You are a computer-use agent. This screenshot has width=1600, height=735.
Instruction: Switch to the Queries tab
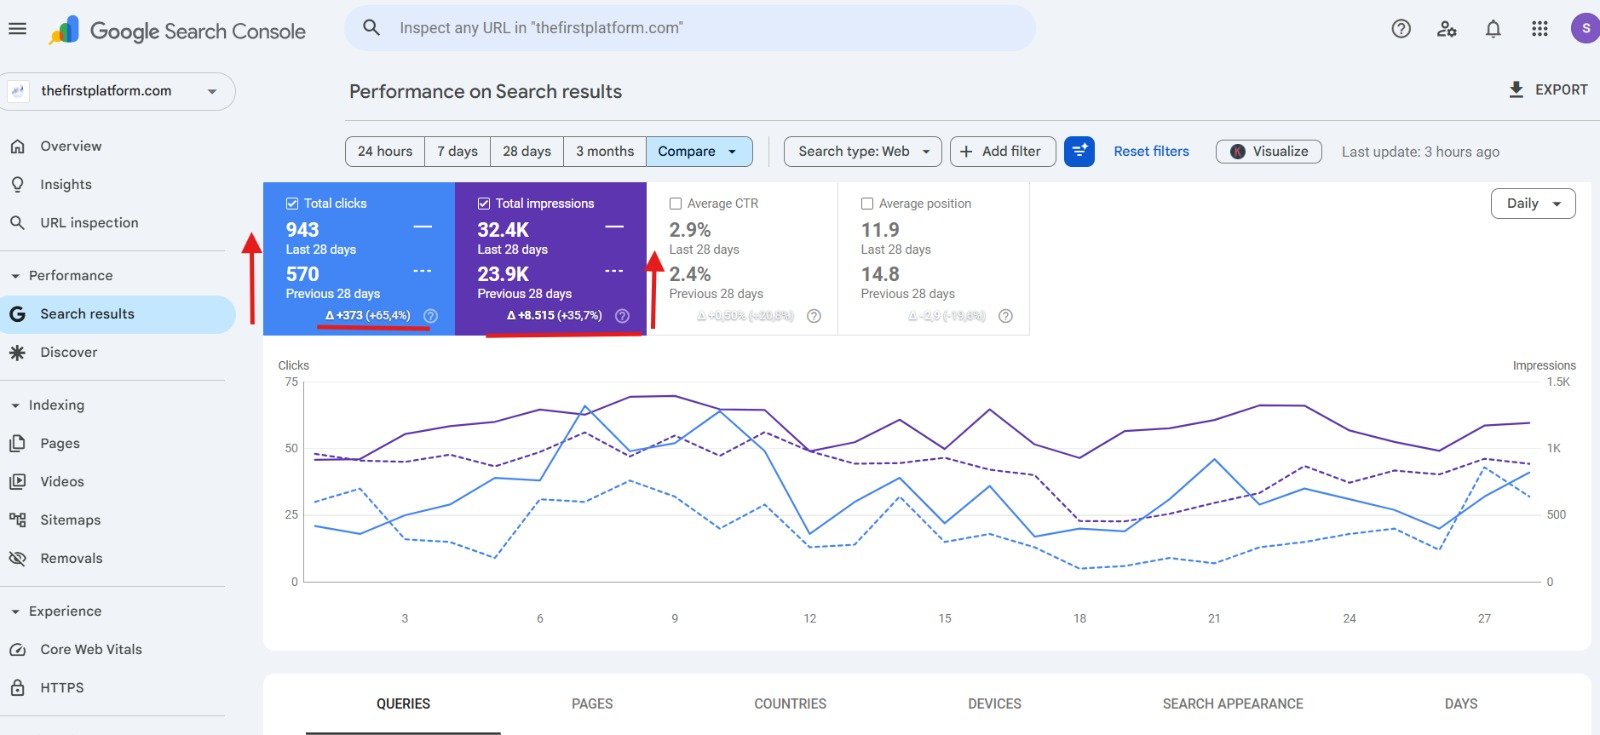[403, 704]
